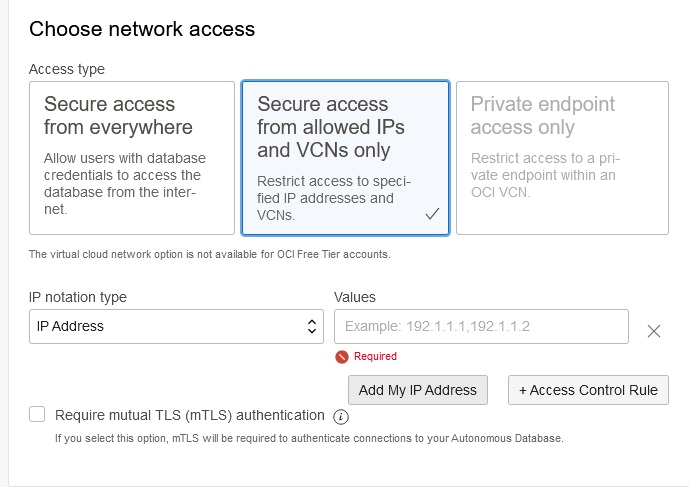Add a new Access Control Rule

point(588,390)
